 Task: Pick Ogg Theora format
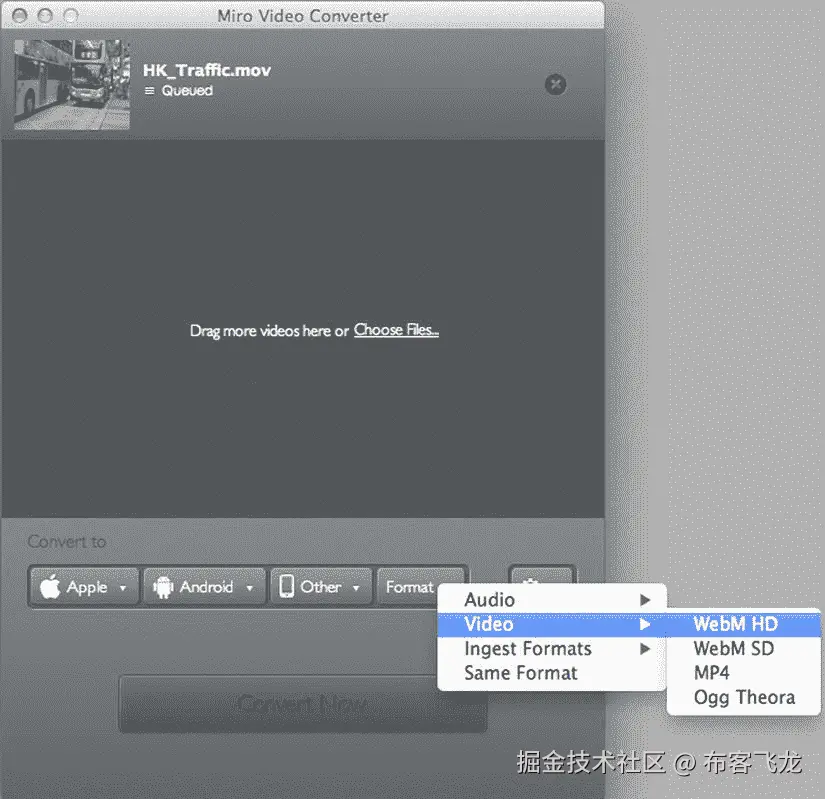pos(743,697)
